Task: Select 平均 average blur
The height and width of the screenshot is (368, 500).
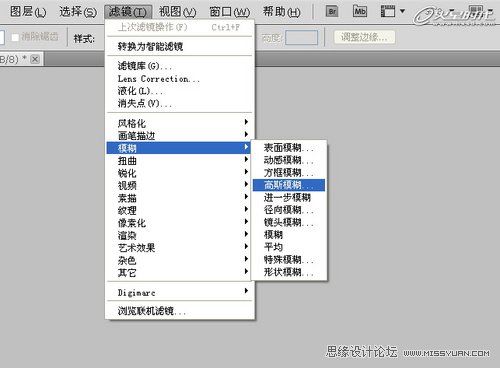Action: pyautogui.click(x=289, y=247)
